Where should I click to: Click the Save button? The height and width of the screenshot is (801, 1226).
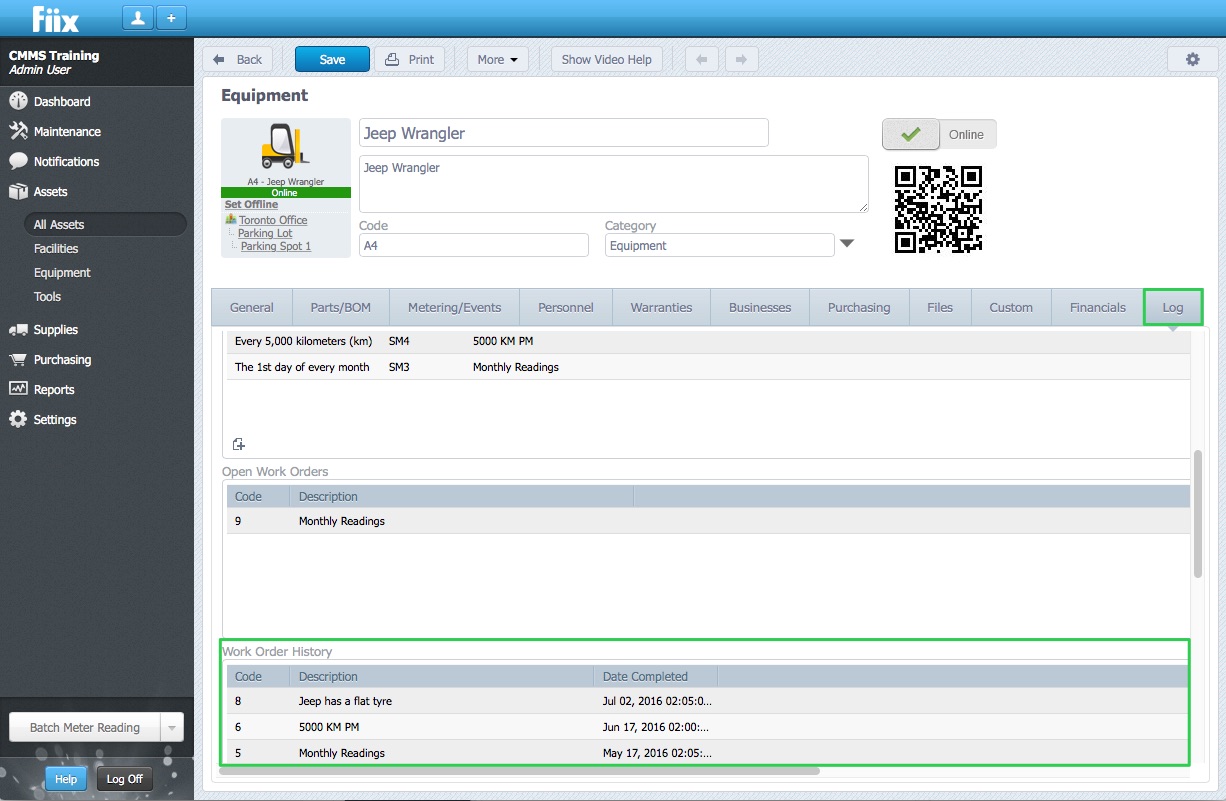coord(332,59)
